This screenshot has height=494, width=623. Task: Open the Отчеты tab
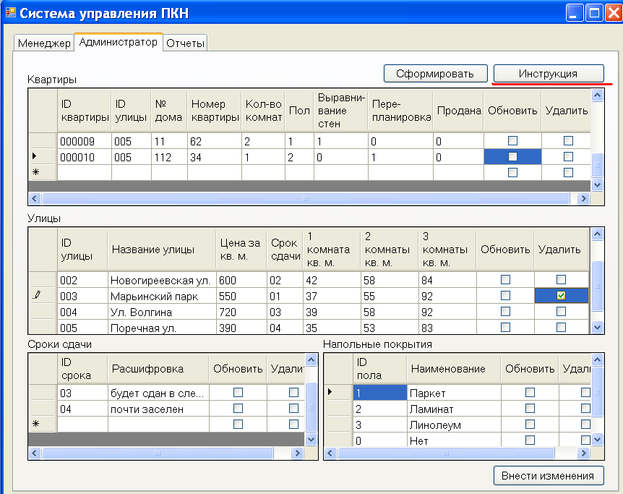[184, 44]
